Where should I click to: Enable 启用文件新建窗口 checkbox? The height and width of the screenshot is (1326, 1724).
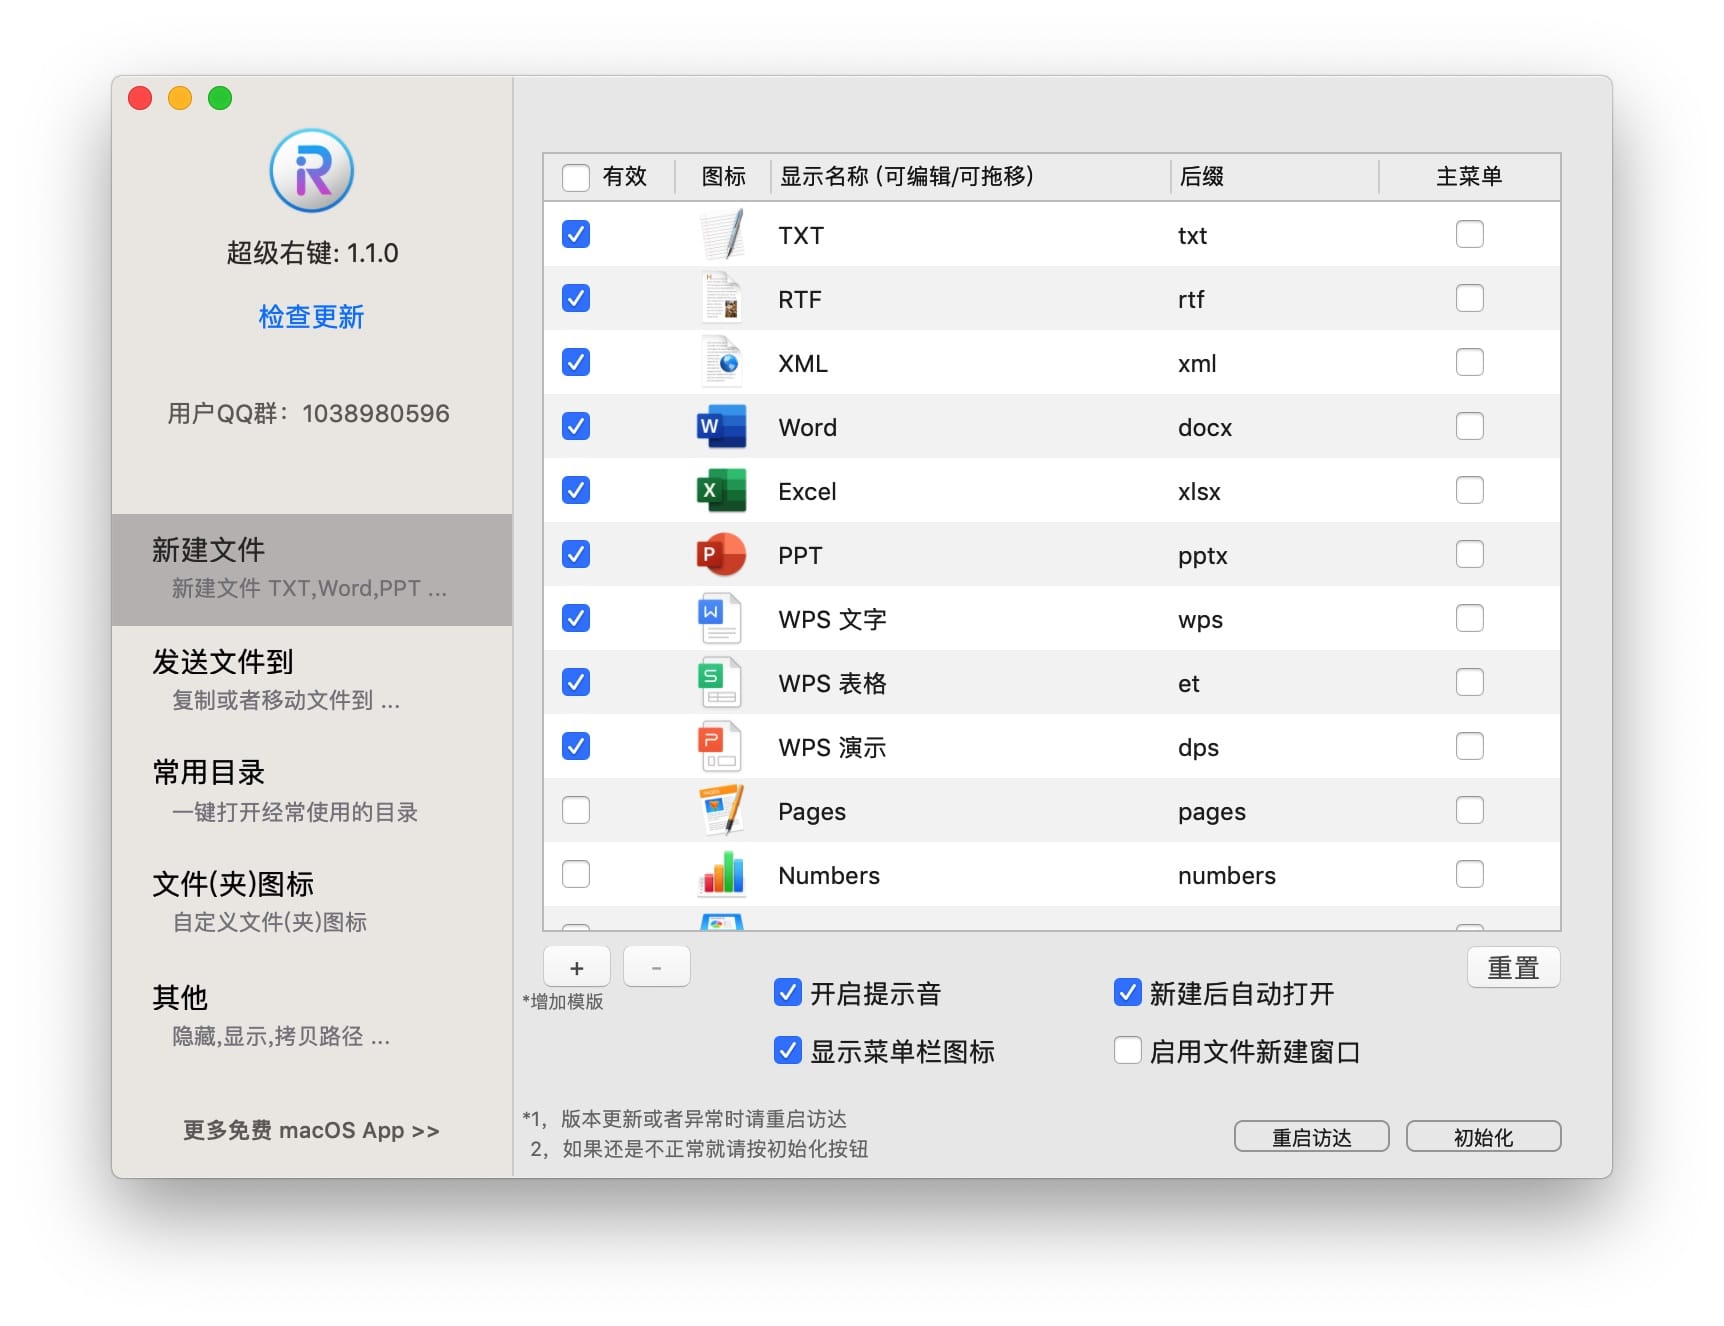(x=1128, y=1051)
